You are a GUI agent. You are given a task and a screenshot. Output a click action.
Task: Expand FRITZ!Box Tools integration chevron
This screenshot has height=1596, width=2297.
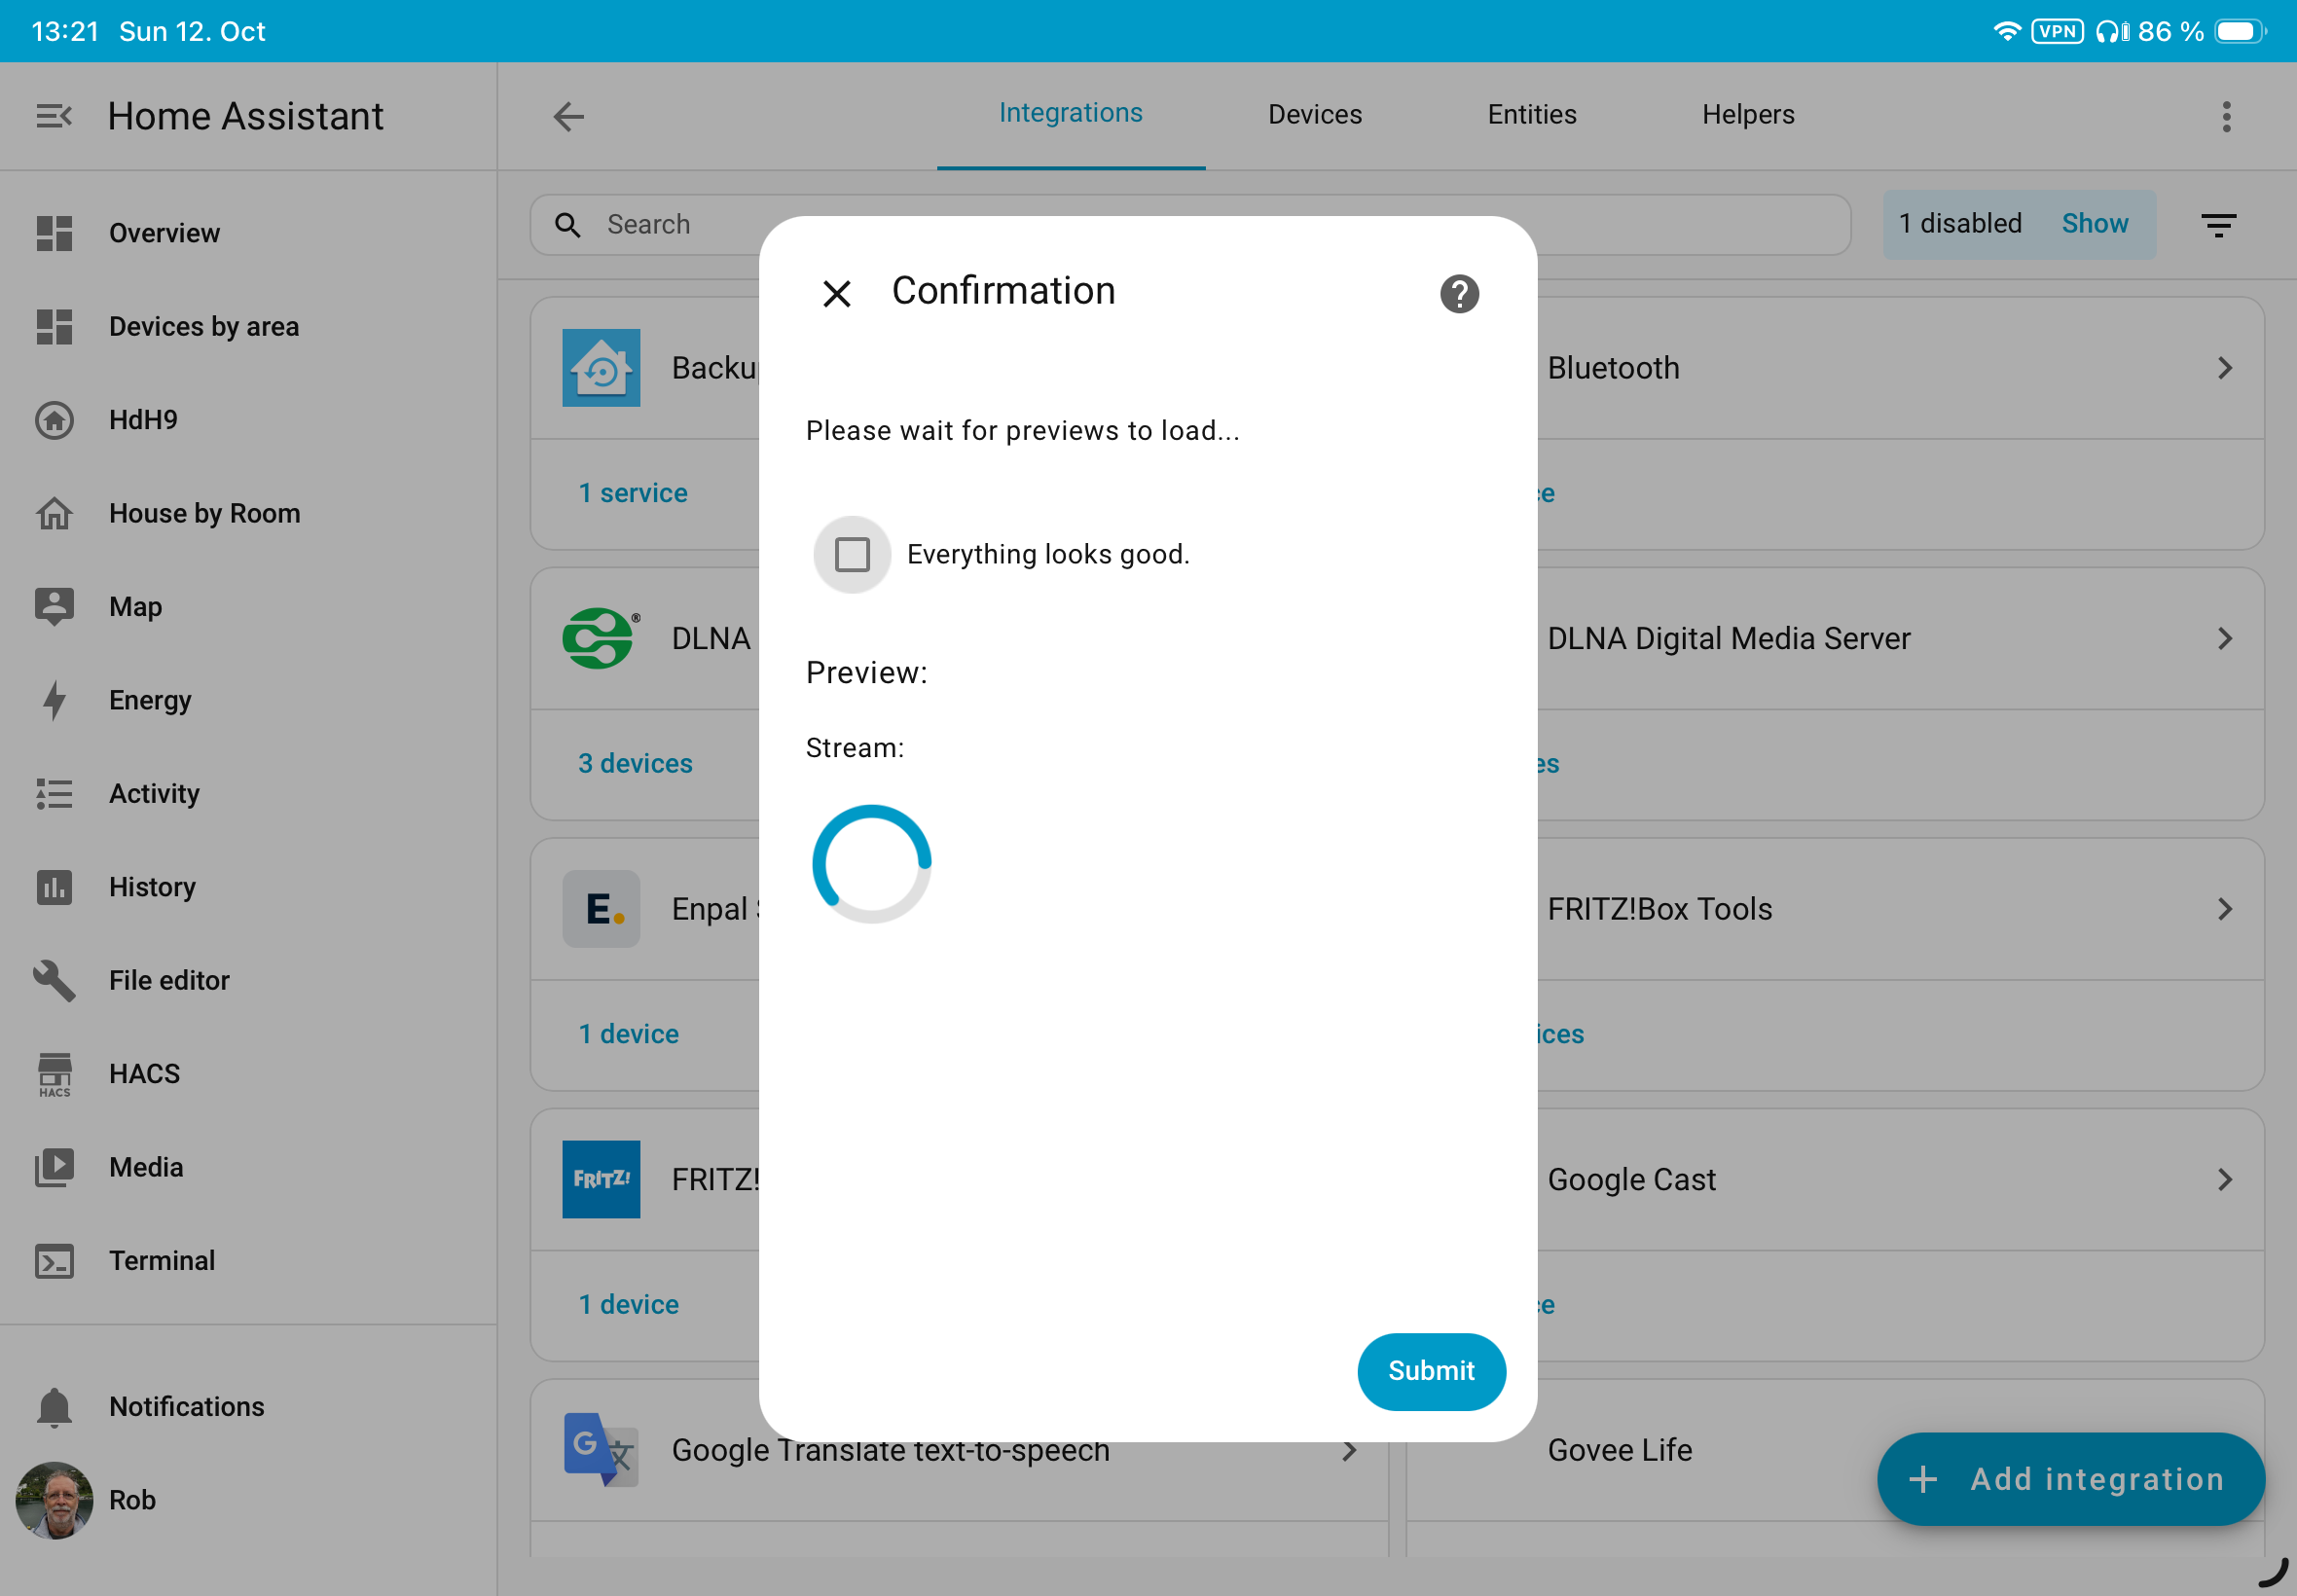tap(2224, 909)
